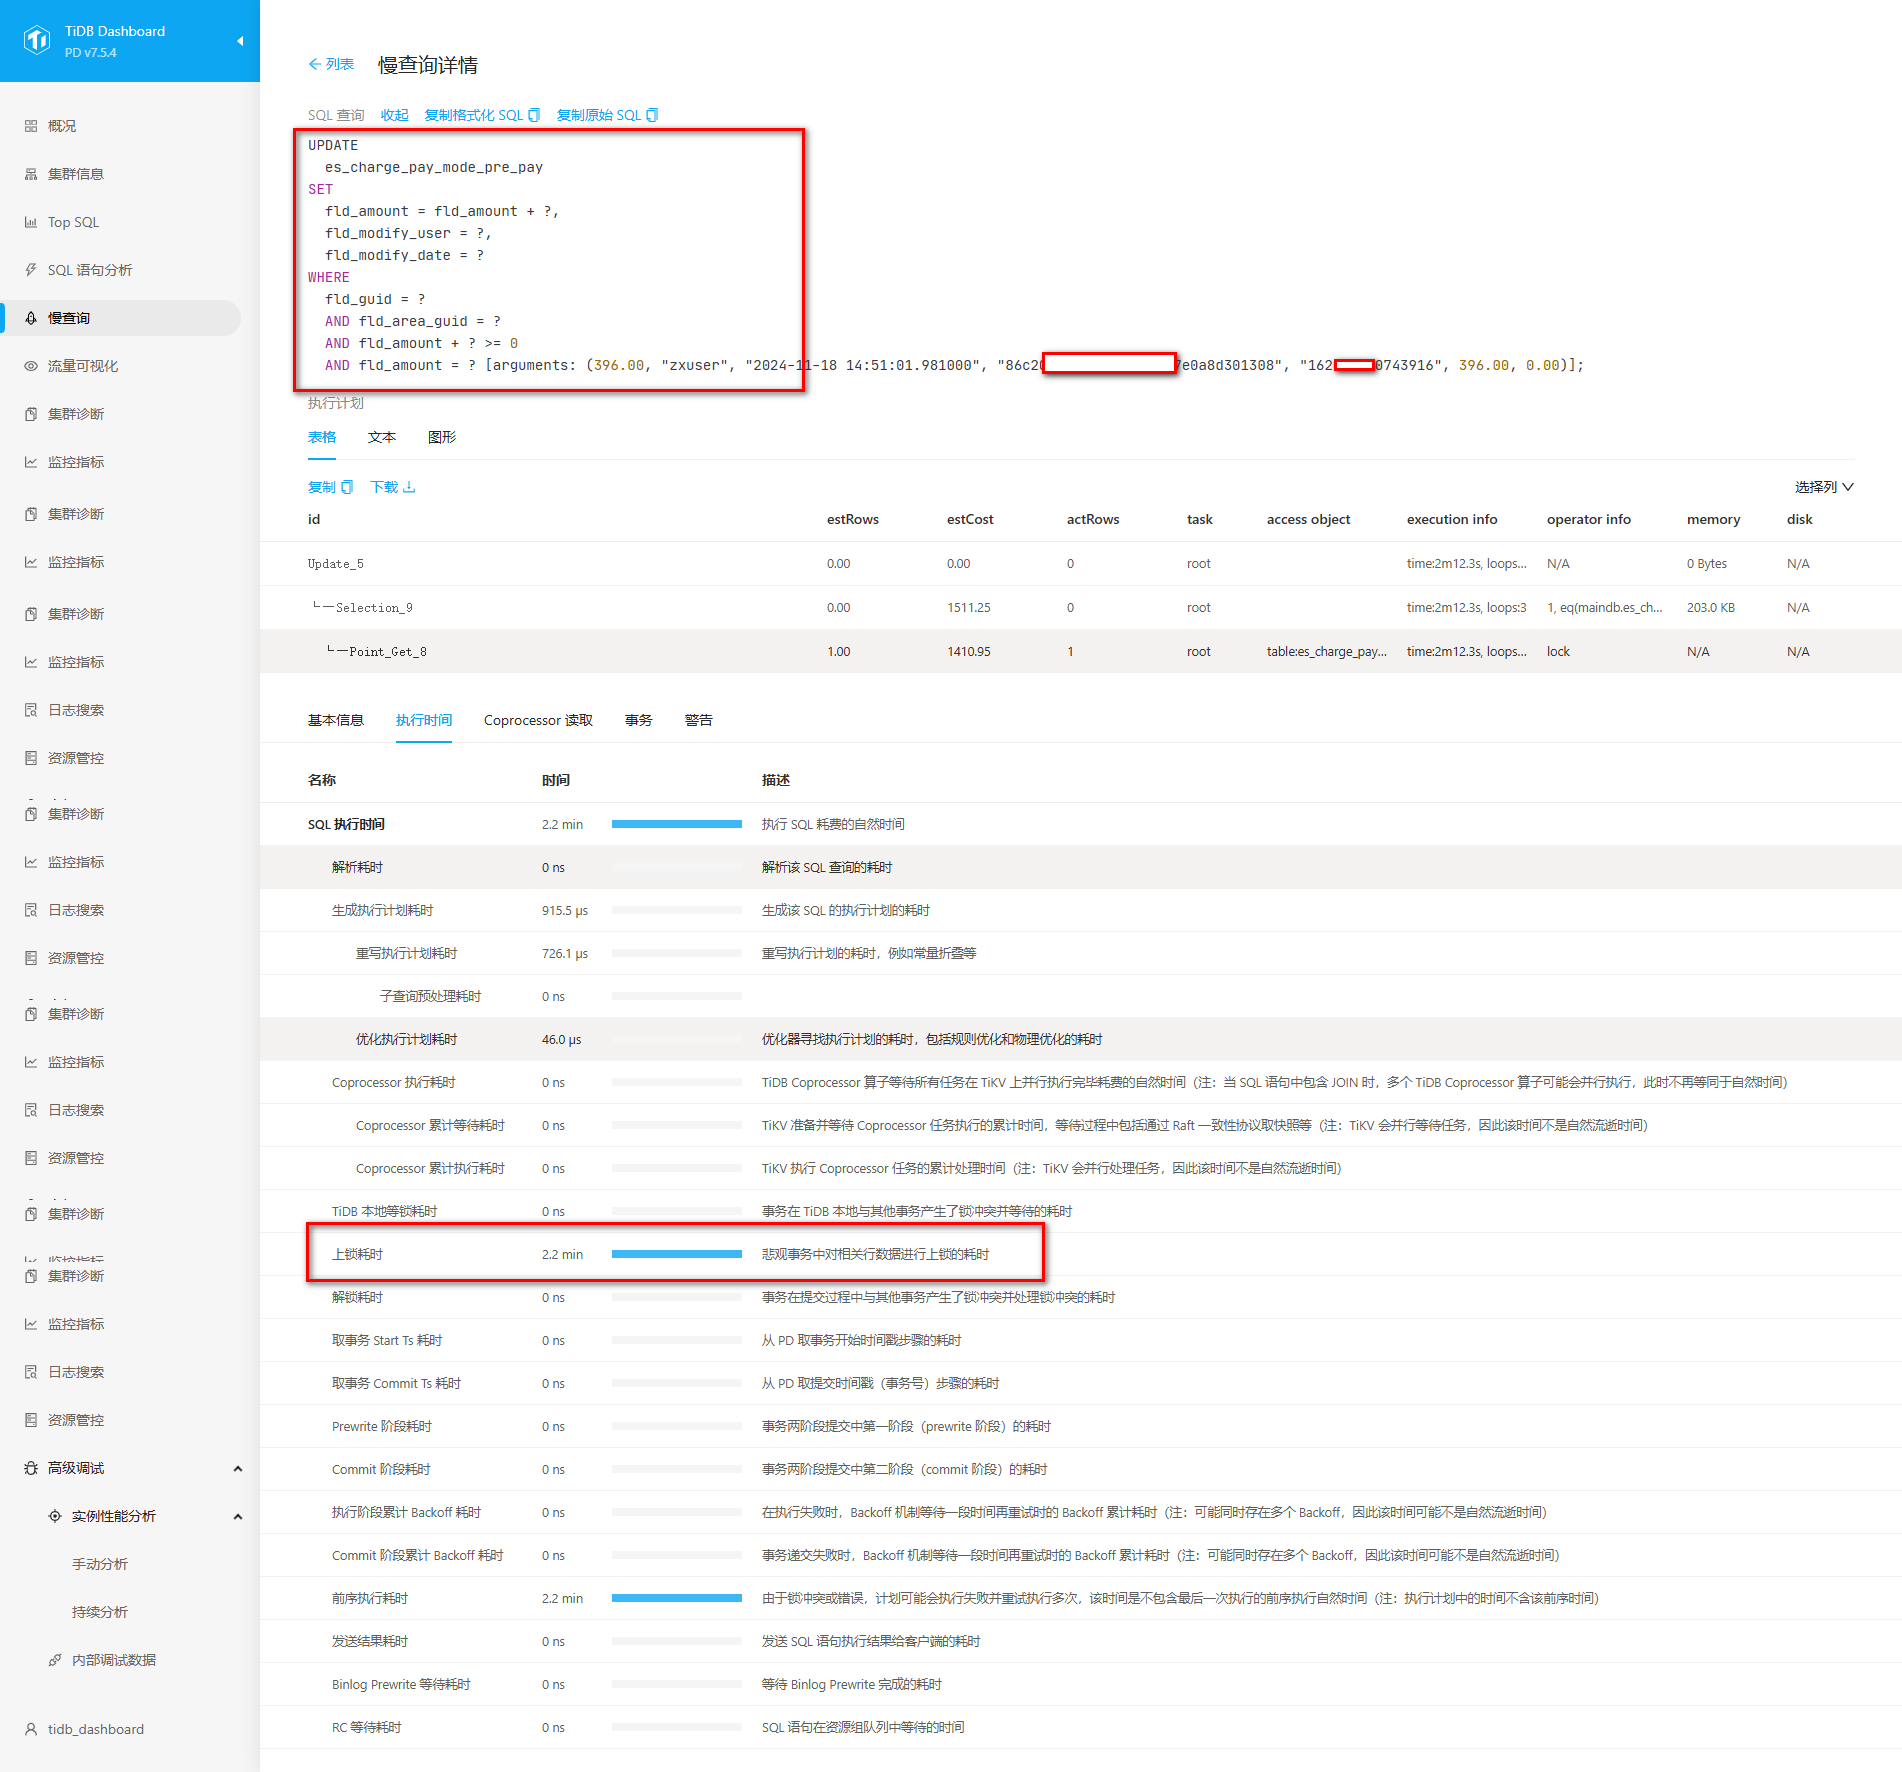Click the 上锁耗时 progress bar
1902x1772 pixels.
[x=677, y=1254]
